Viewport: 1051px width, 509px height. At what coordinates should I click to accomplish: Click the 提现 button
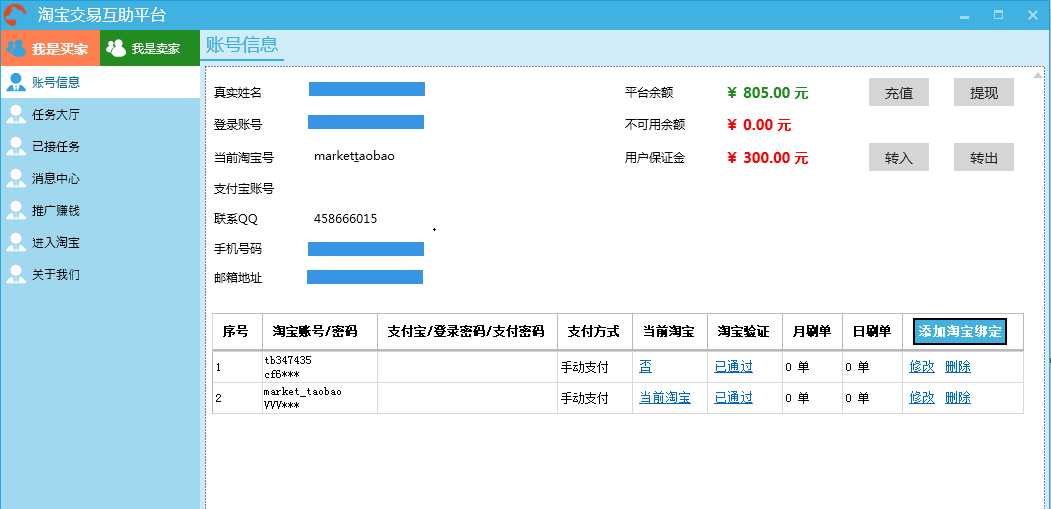[x=984, y=93]
